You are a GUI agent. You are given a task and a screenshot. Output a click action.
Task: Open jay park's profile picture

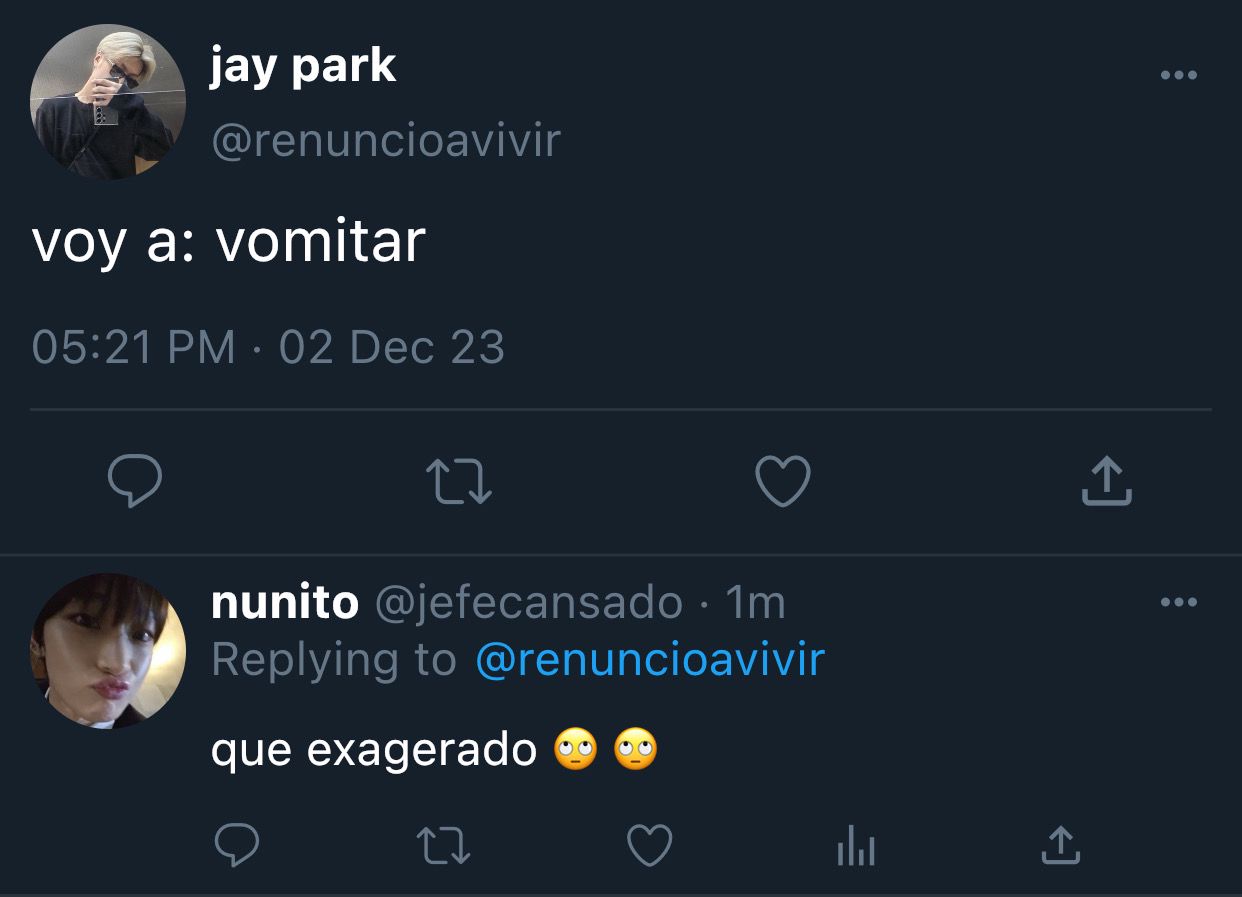pos(108,102)
